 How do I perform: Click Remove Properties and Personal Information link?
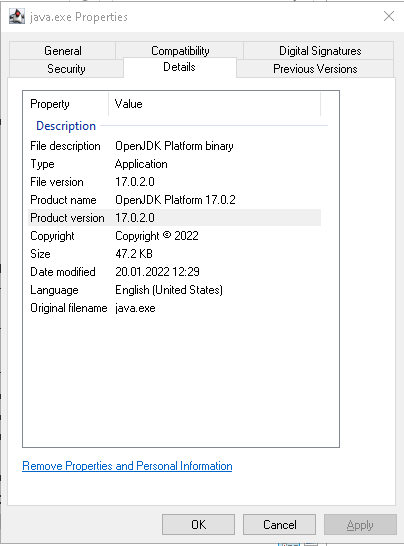pyautogui.click(x=127, y=466)
